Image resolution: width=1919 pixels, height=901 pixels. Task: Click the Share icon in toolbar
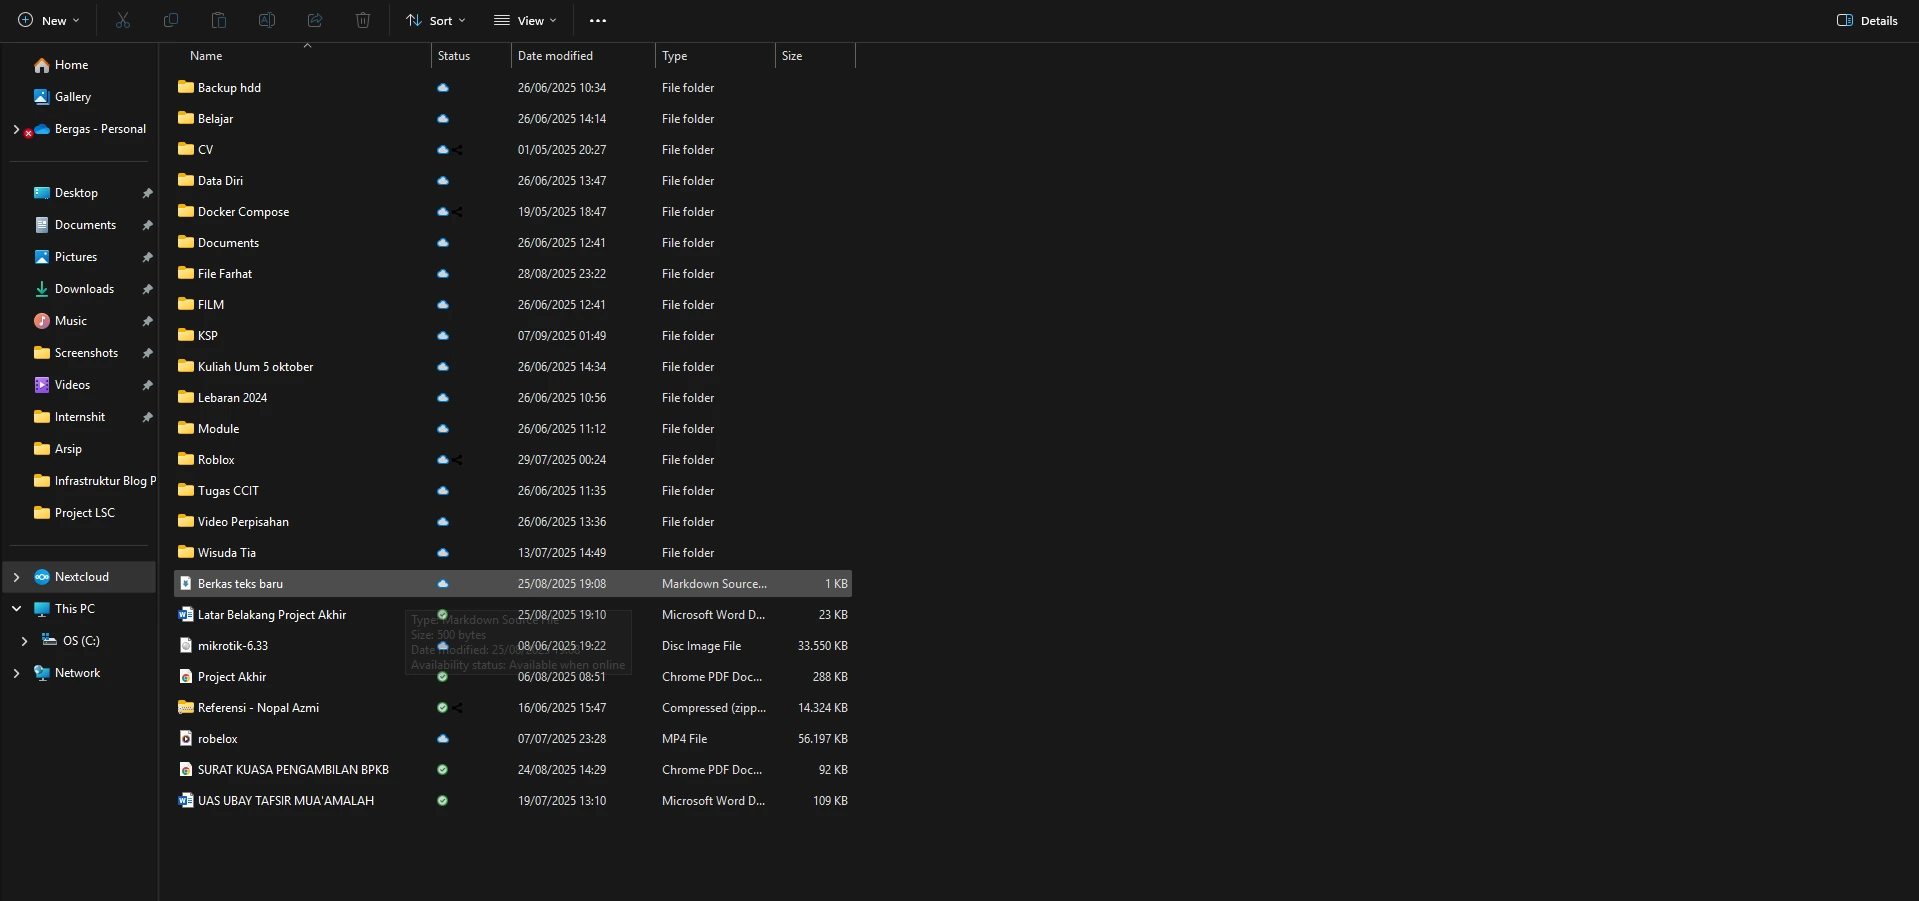coord(315,20)
